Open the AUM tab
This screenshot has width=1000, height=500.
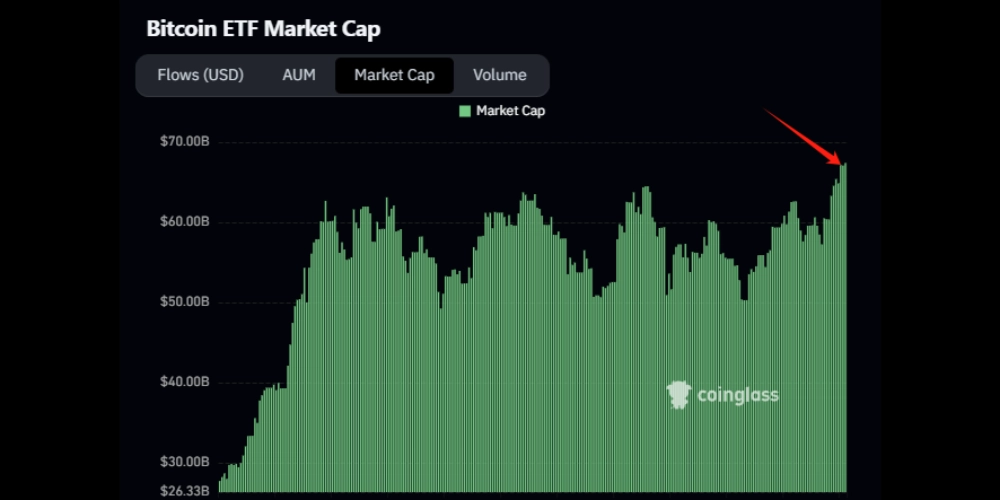[x=299, y=75]
